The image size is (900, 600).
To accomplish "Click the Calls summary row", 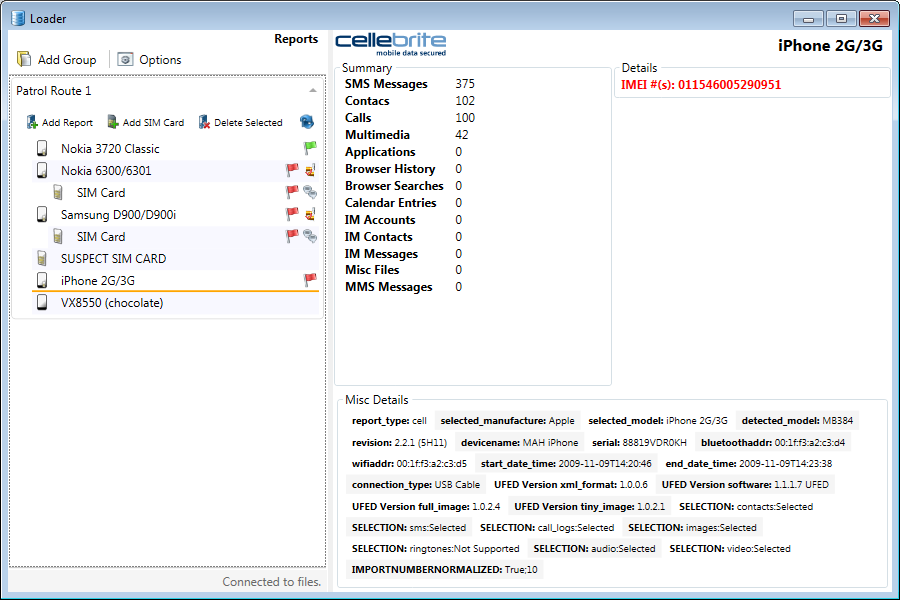I will tap(410, 118).
